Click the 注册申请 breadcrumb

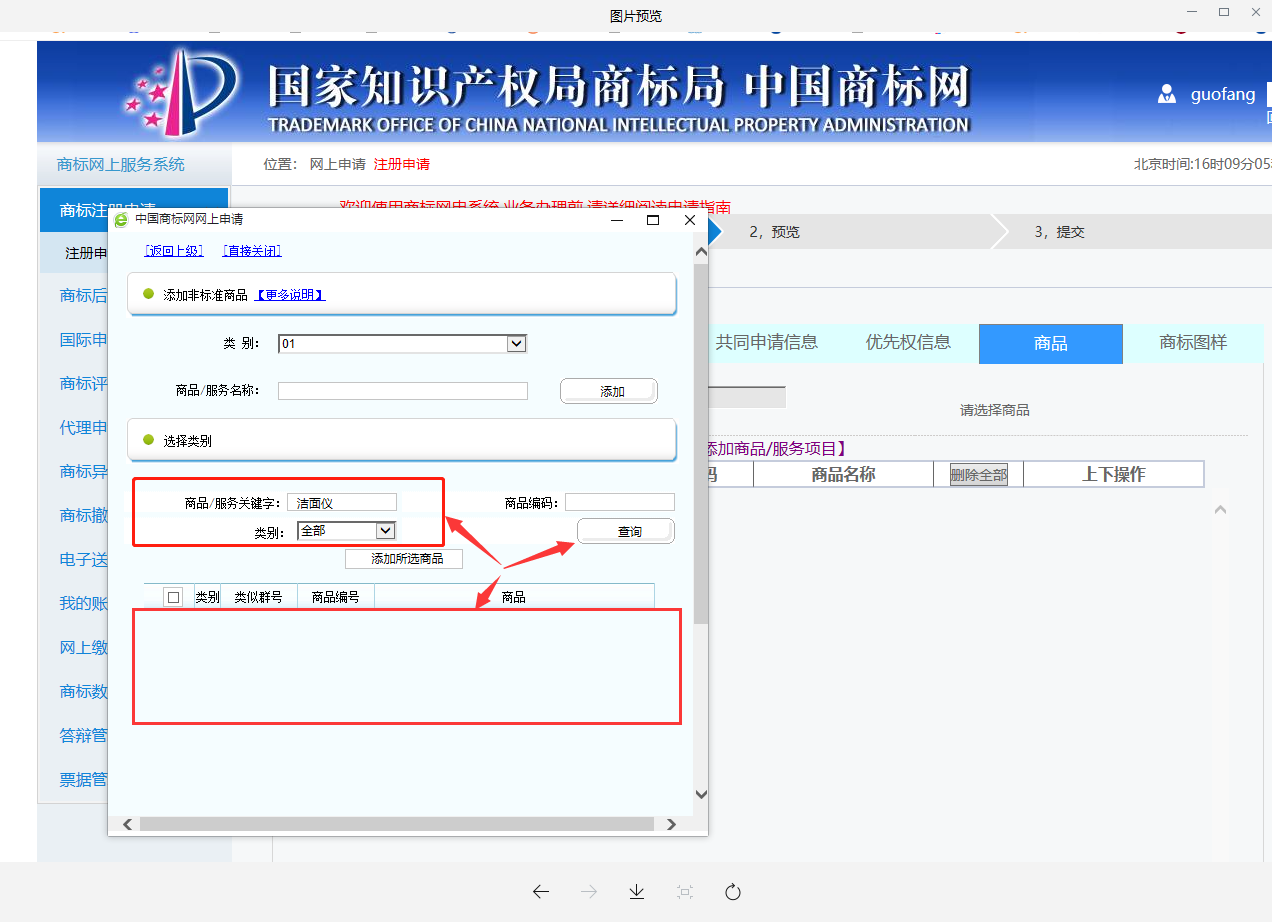[x=402, y=164]
